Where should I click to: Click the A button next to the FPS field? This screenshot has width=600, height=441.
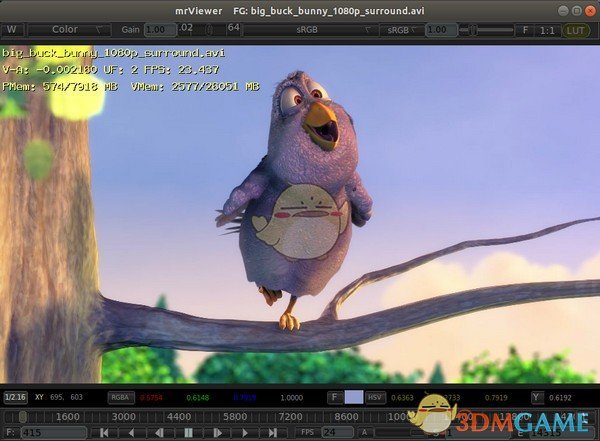tap(365, 433)
